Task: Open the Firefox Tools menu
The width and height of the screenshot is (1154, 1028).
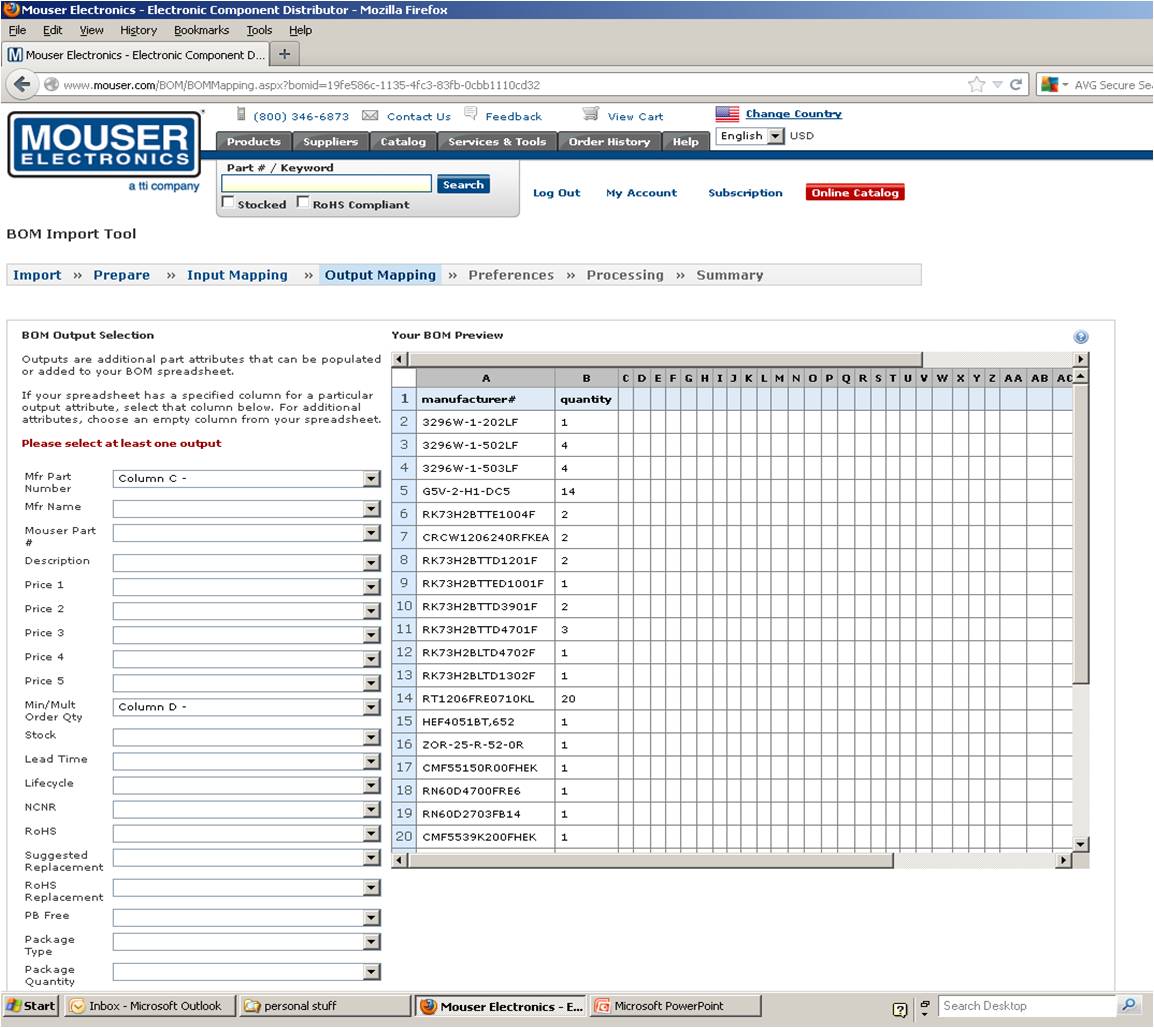Action: pos(259,30)
